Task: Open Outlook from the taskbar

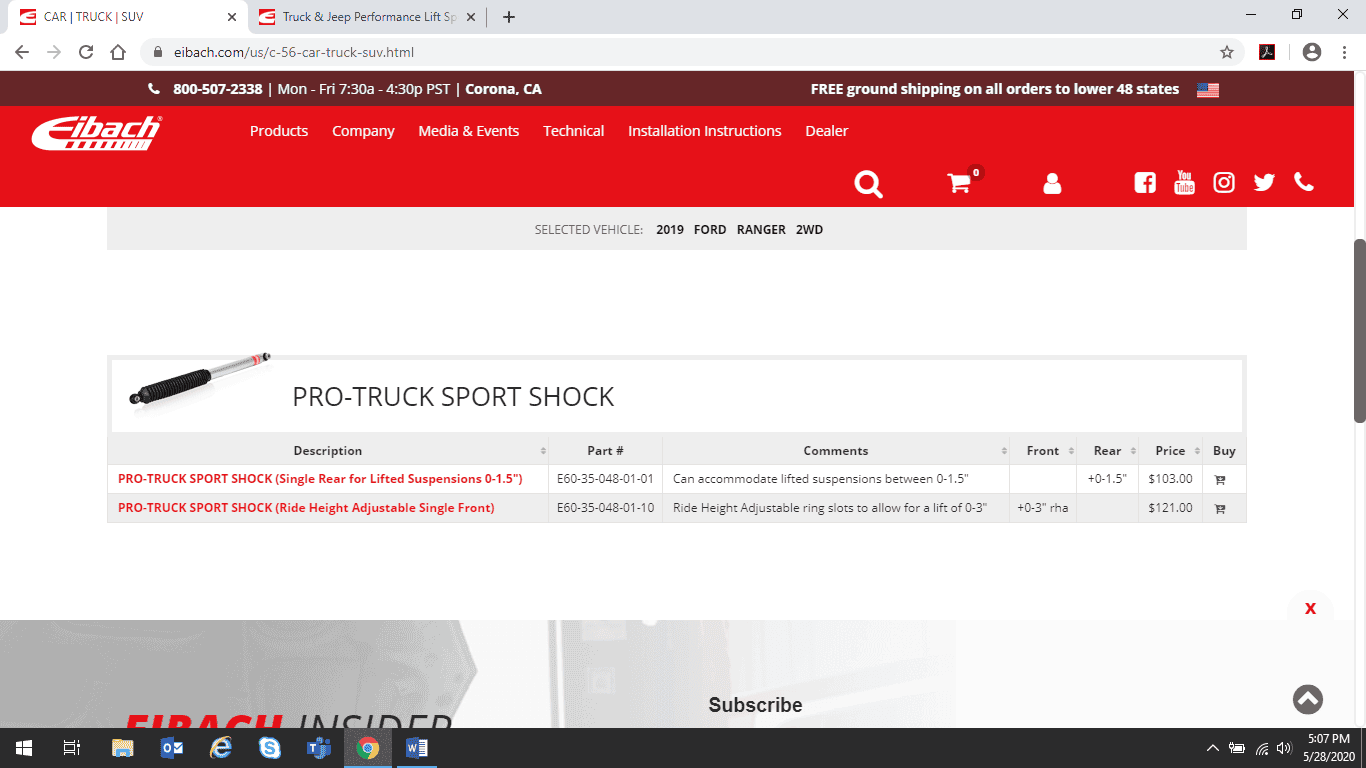Action: tap(172, 748)
